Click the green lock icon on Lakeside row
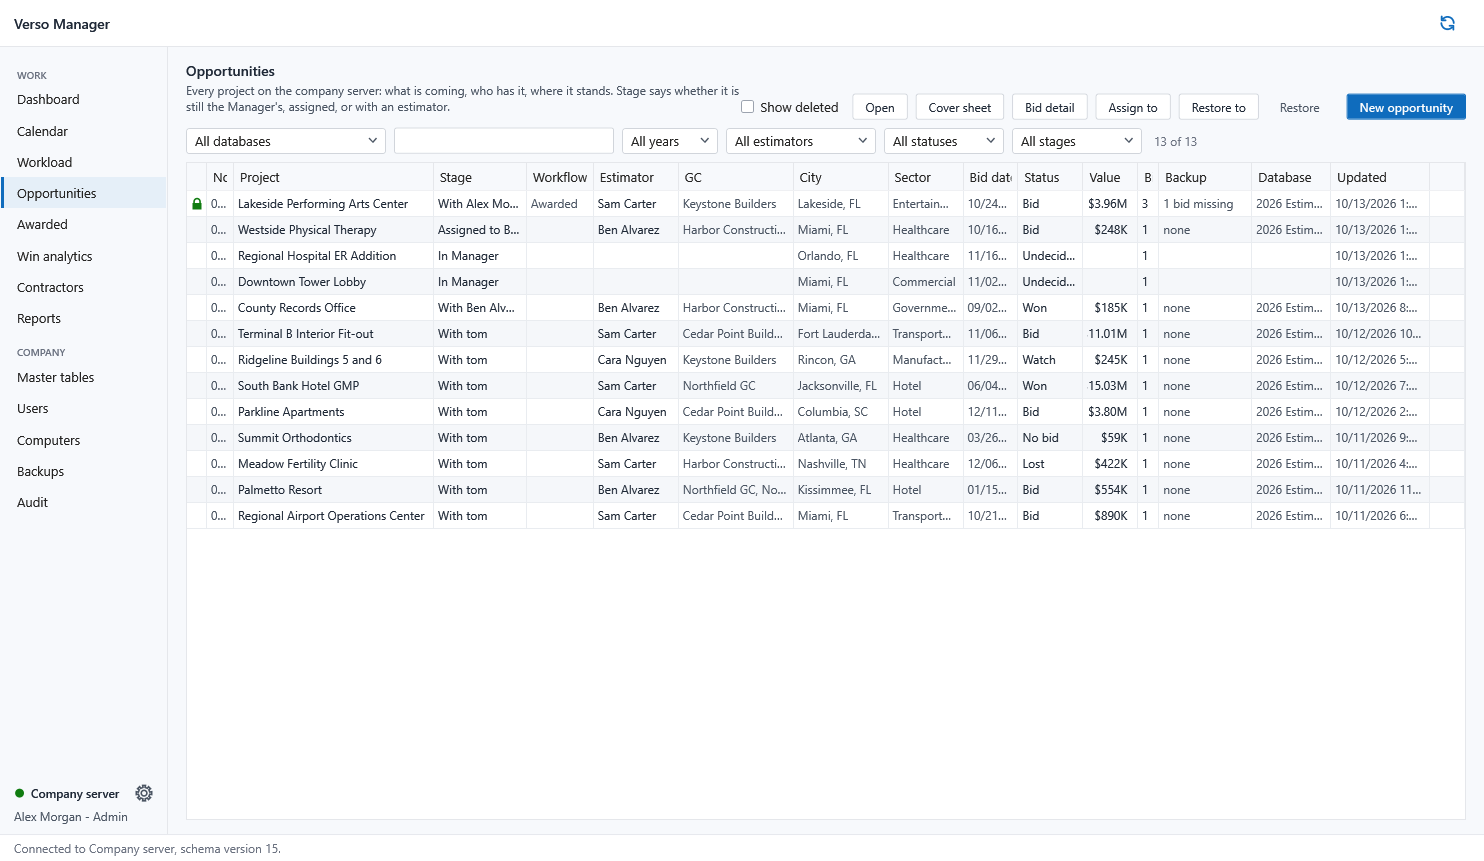 click(x=197, y=204)
